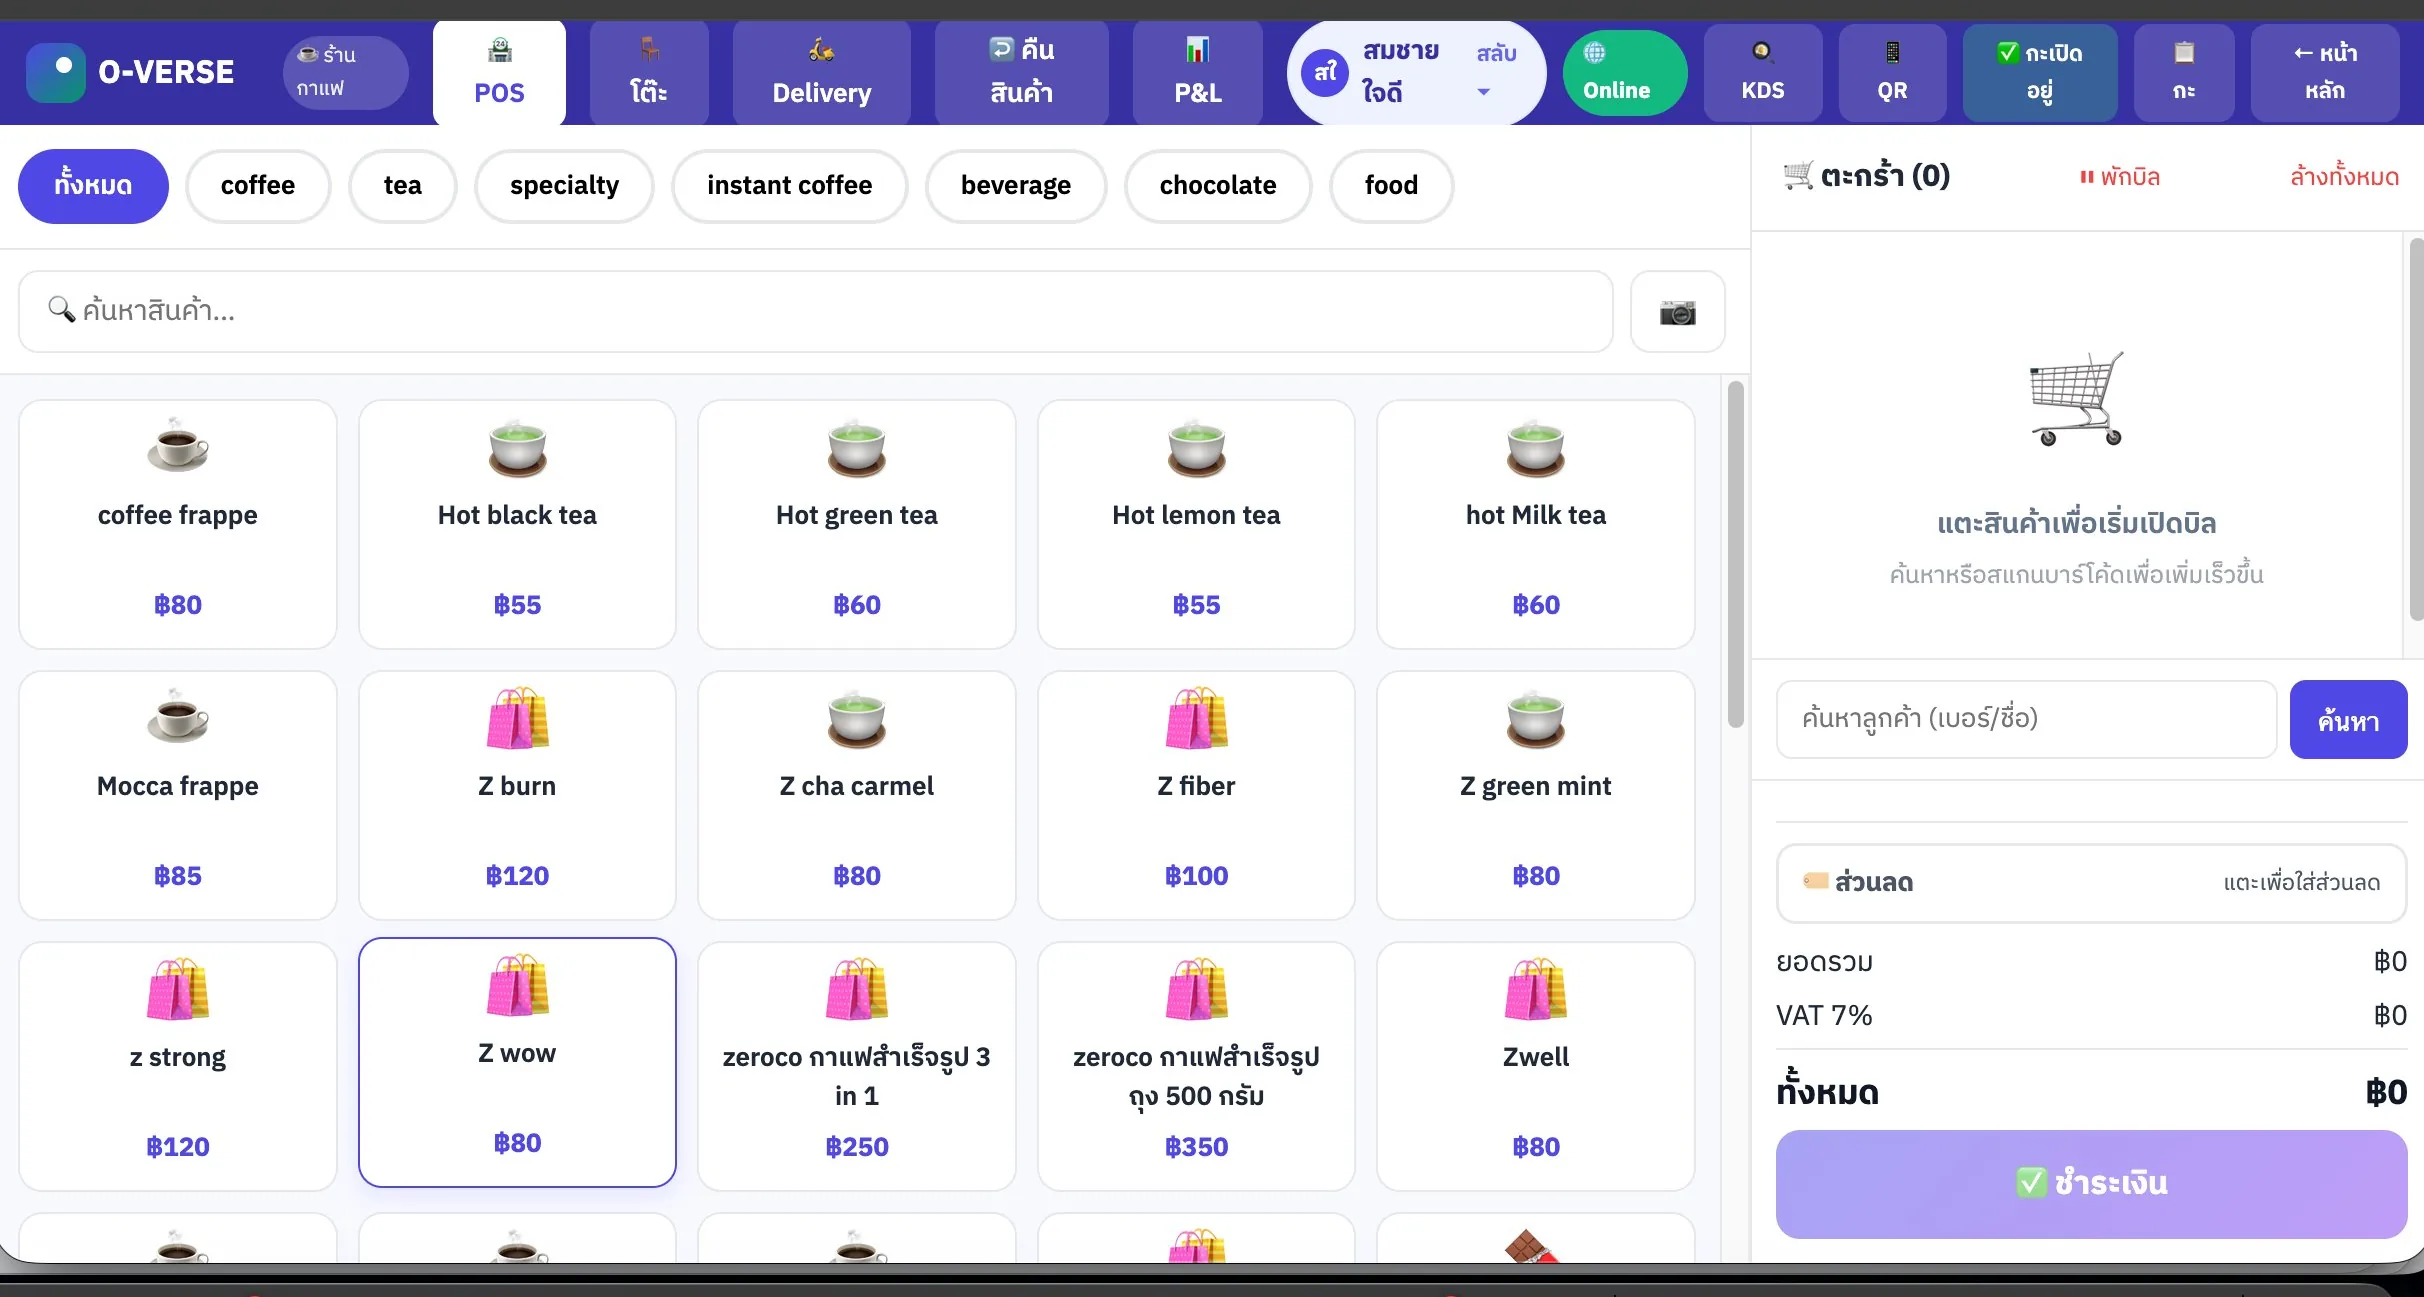Open the KDS kitchen display
Viewport: 2424px width, 1297px height.
1762,73
